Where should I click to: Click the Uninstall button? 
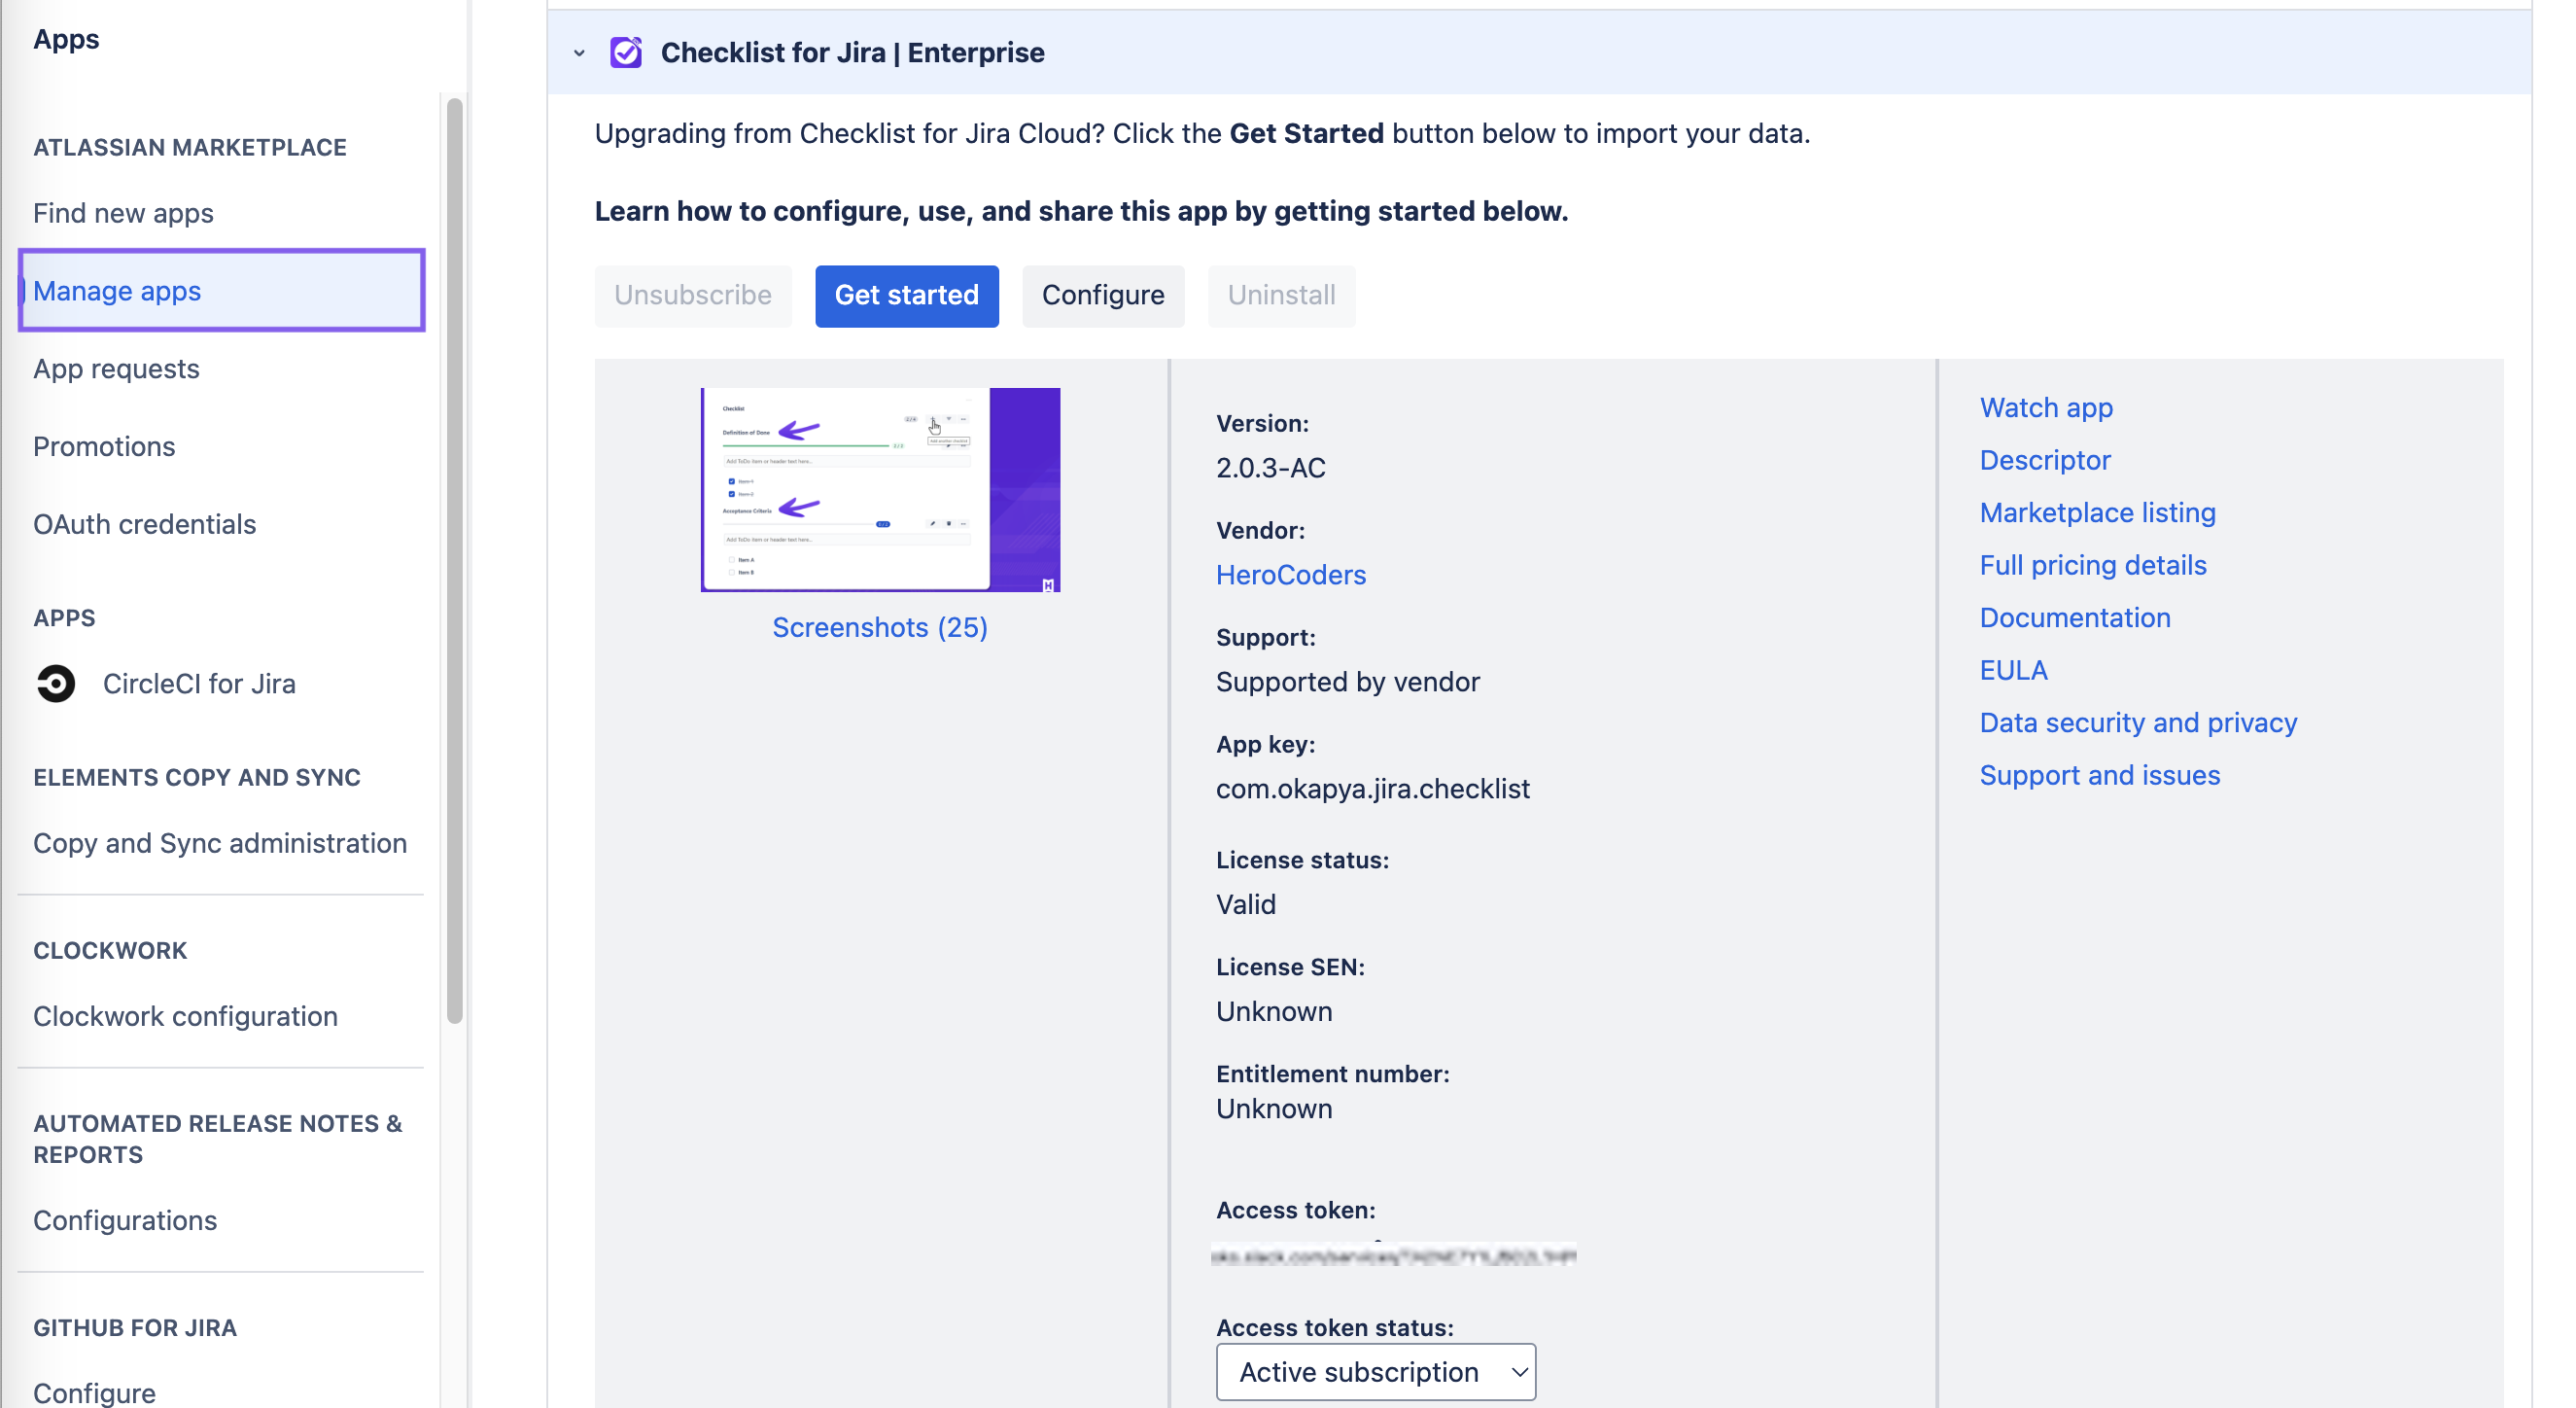pos(1280,295)
